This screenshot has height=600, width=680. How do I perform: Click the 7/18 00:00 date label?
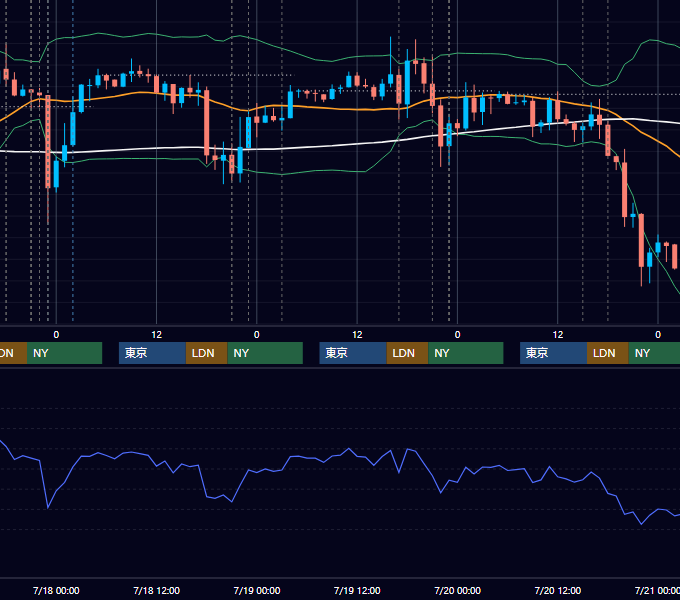pyautogui.click(x=56, y=590)
